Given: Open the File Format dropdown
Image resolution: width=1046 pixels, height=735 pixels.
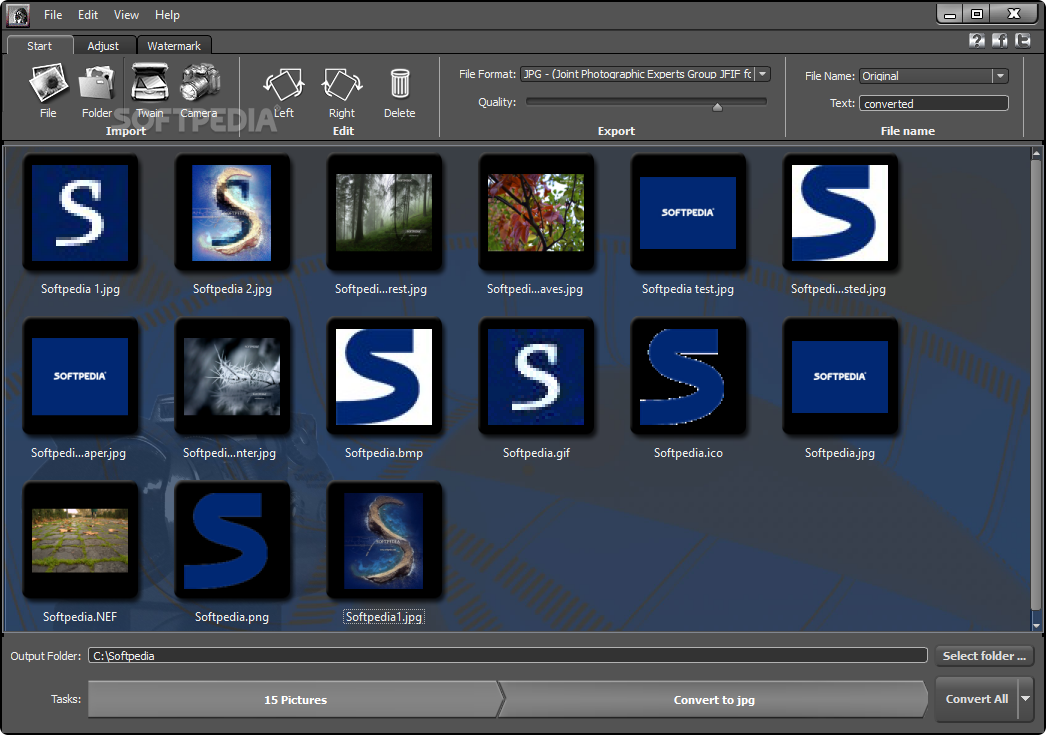Looking at the screenshot, I should point(762,74).
